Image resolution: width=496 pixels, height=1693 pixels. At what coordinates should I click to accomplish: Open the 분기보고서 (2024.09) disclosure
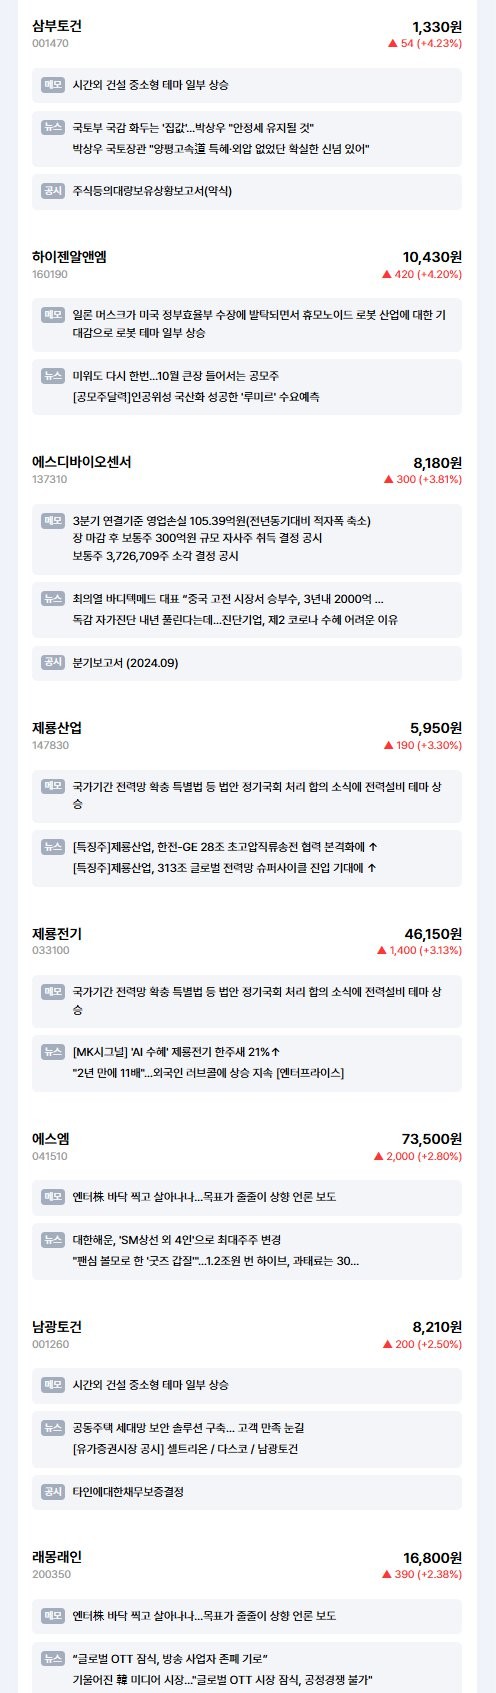tap(126, 662)
